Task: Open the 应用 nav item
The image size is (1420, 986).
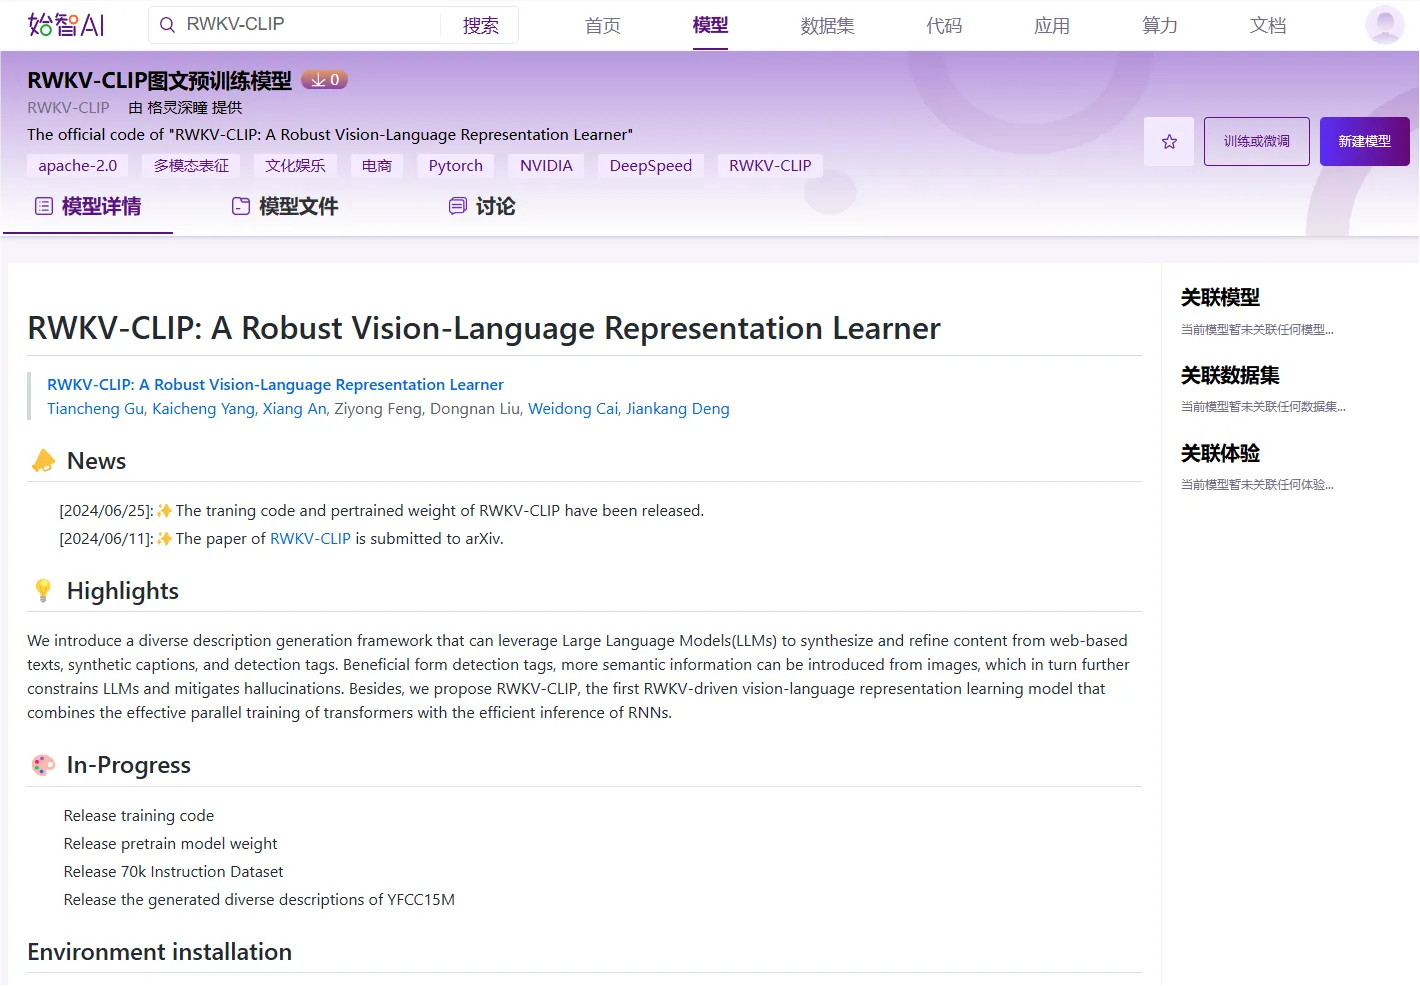Action: coord(1052,25)
